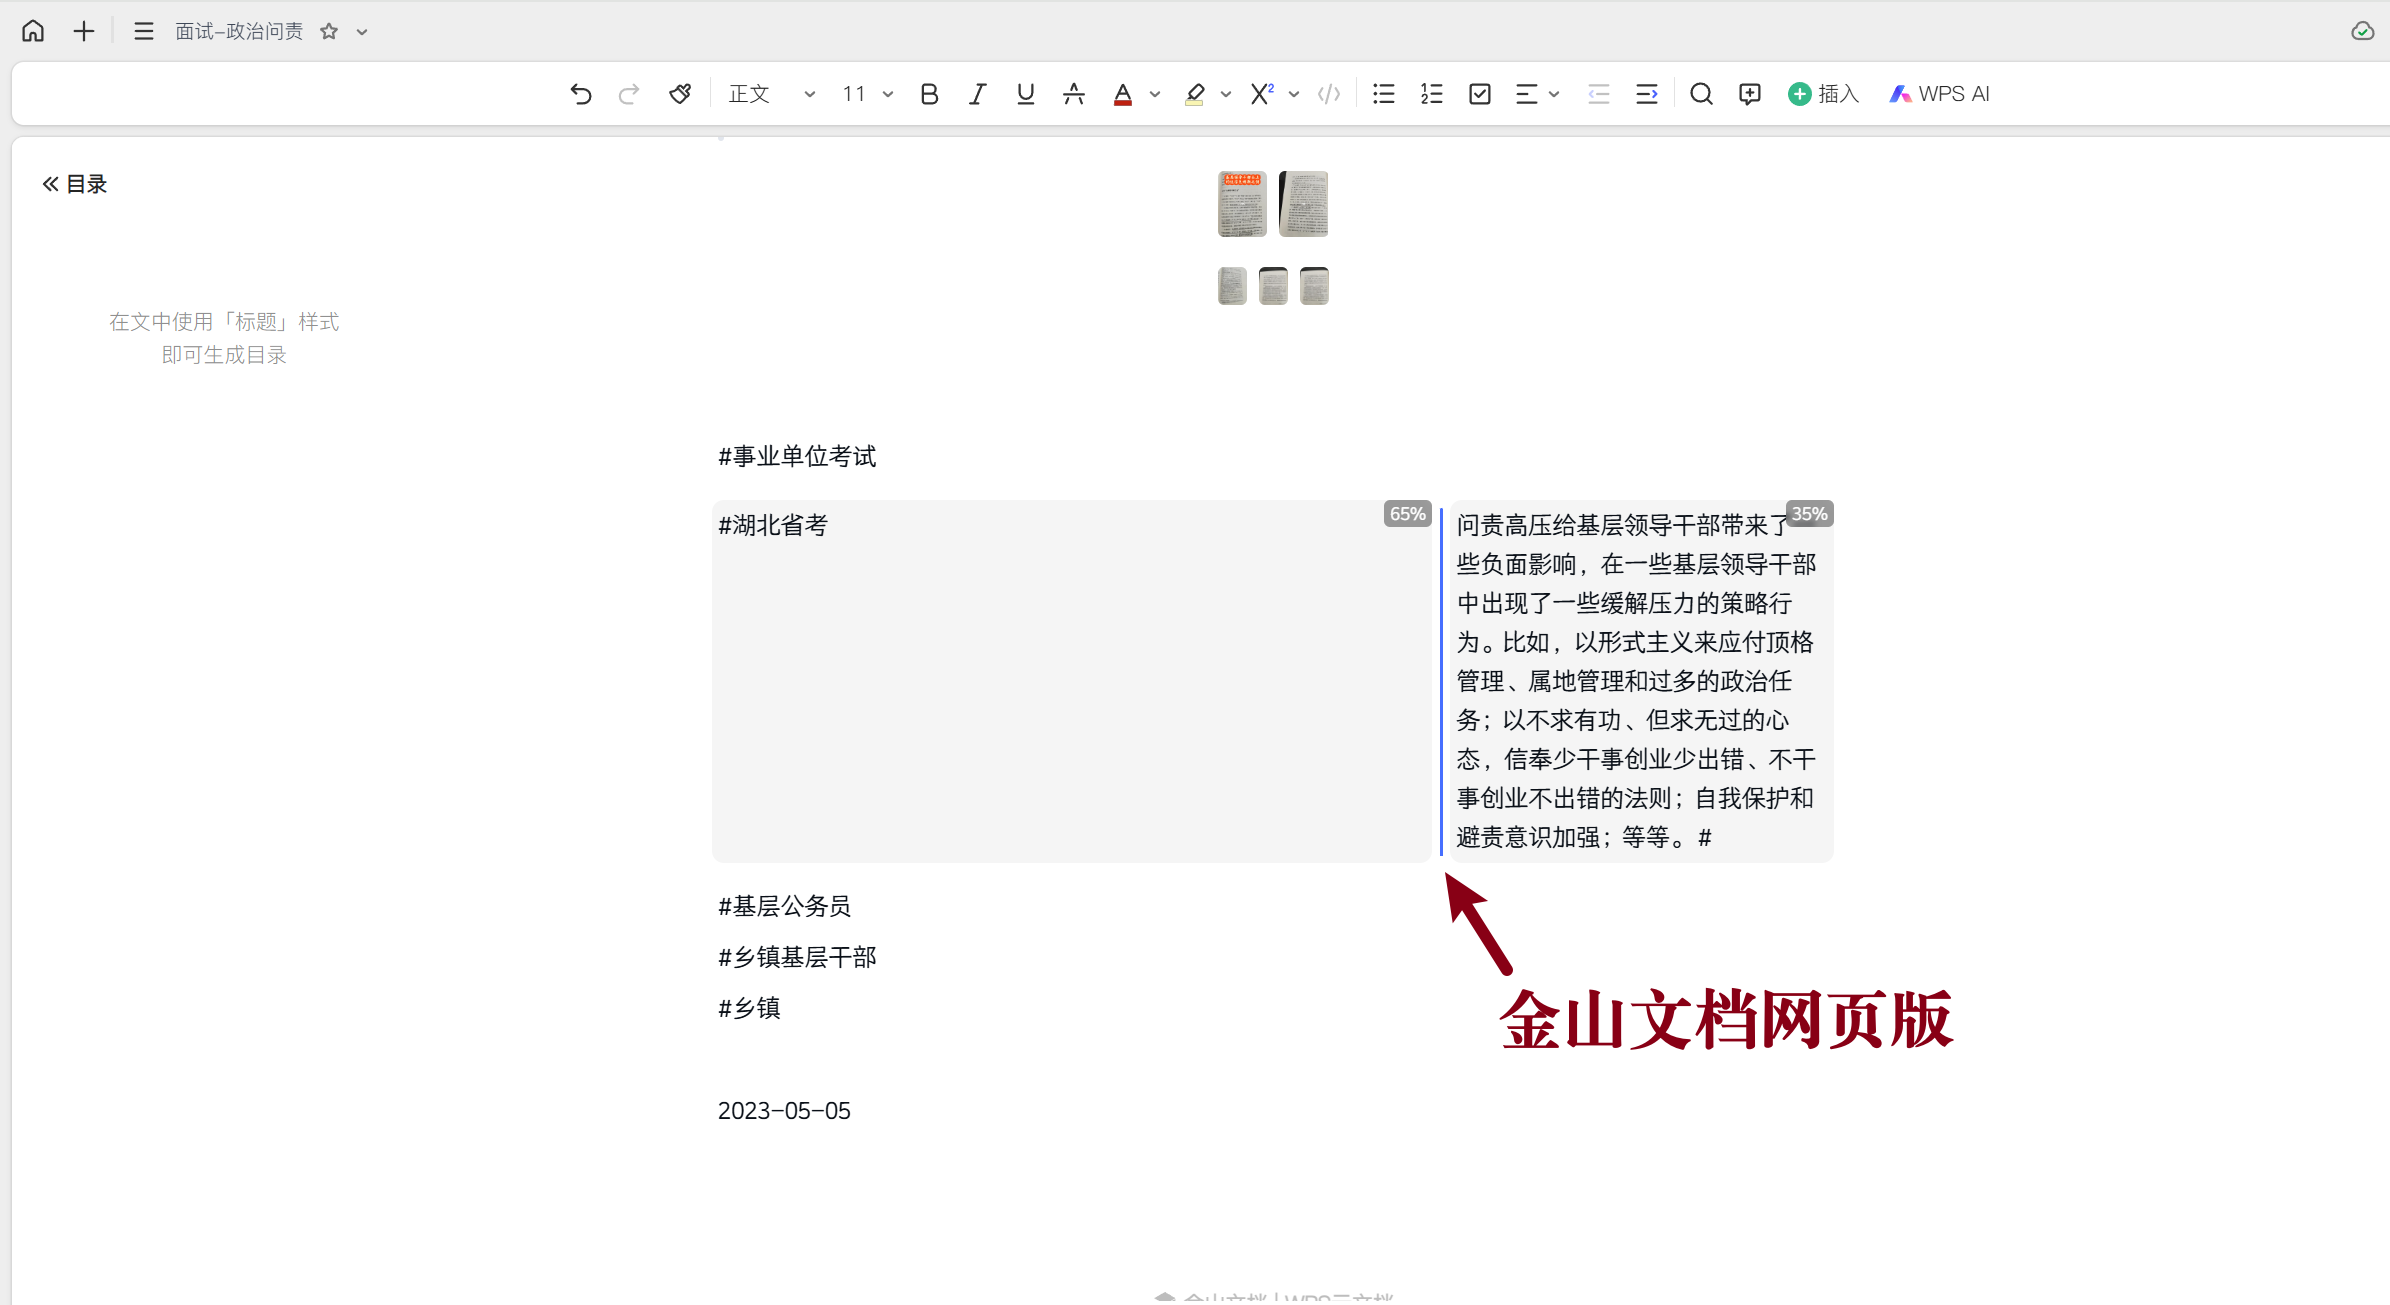The height and width of the screenshot is (1305, 2390).
Task: Open the text alignment dropdown arrow
Action: point(1554,94)
